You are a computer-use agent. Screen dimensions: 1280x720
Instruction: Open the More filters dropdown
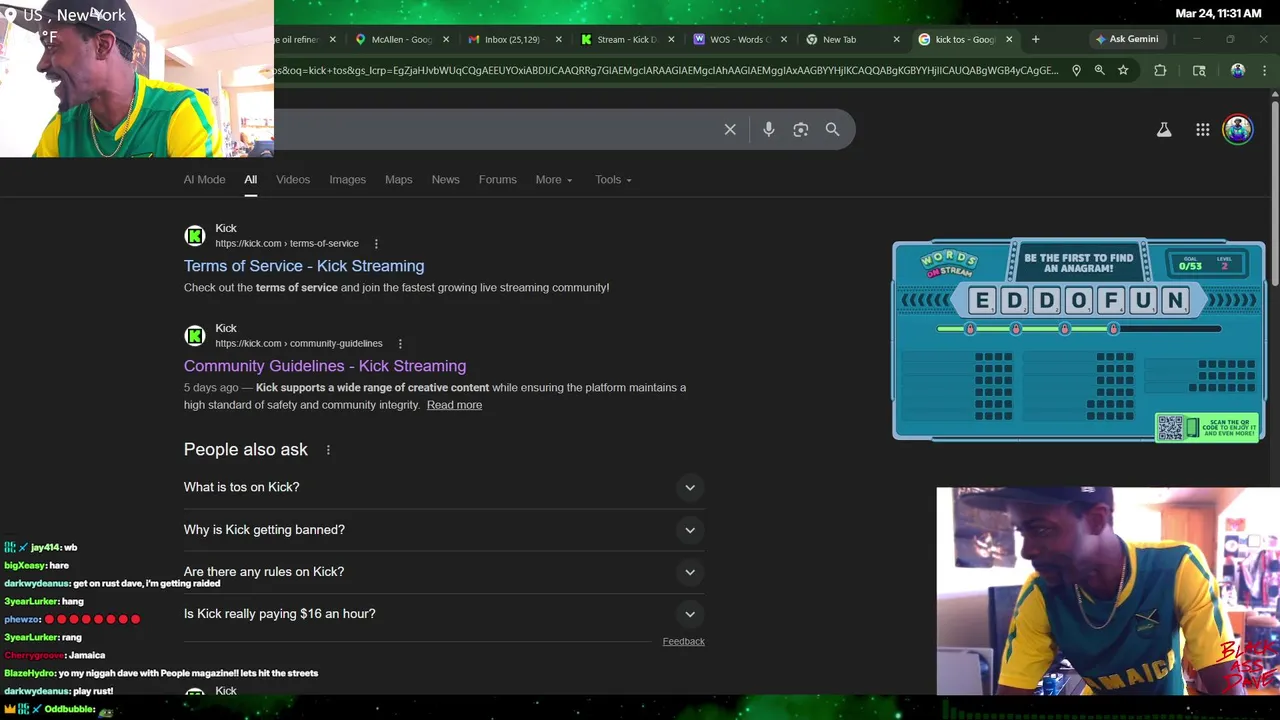click(554, 180)
